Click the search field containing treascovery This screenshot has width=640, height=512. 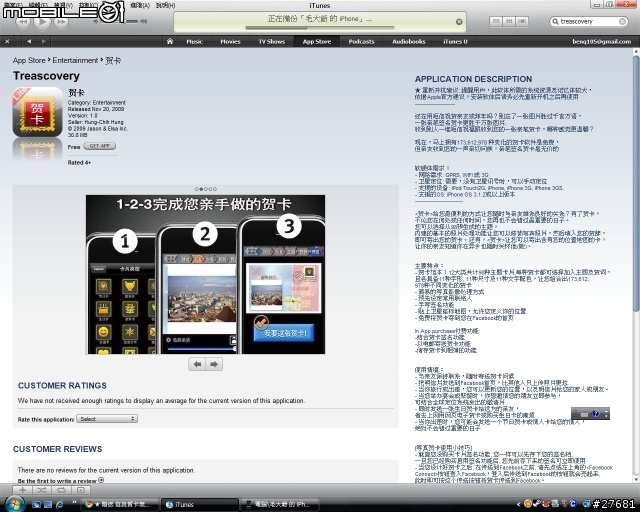[588, 21]
